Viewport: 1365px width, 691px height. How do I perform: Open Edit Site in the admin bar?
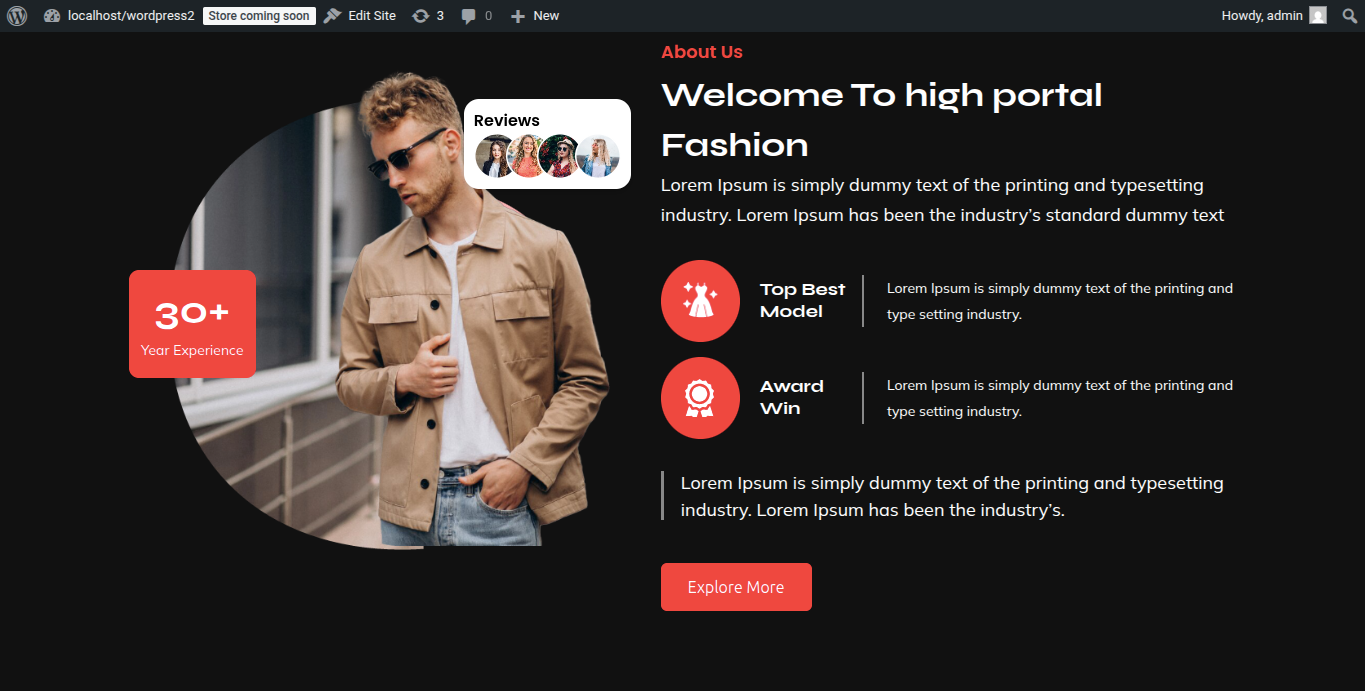click(360, 16)
